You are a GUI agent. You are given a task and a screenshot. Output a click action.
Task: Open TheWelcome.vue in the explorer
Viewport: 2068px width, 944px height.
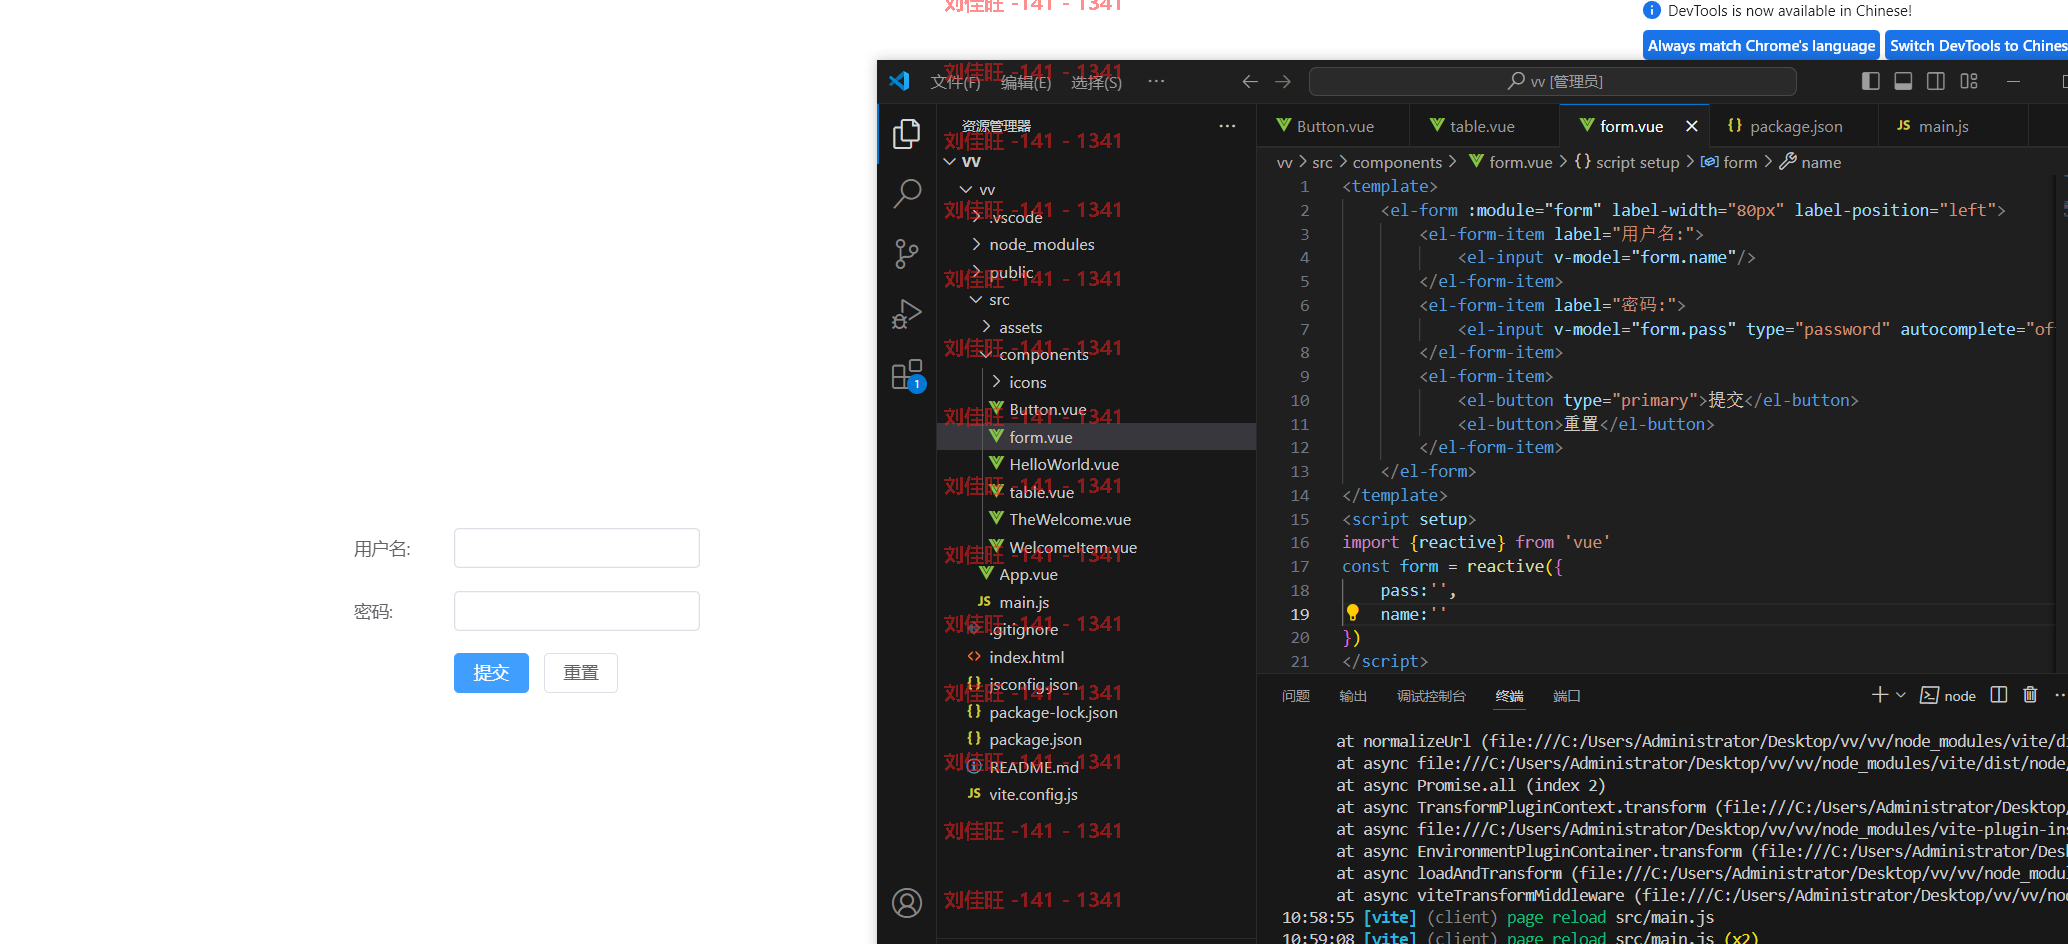tap(1096, 519)
